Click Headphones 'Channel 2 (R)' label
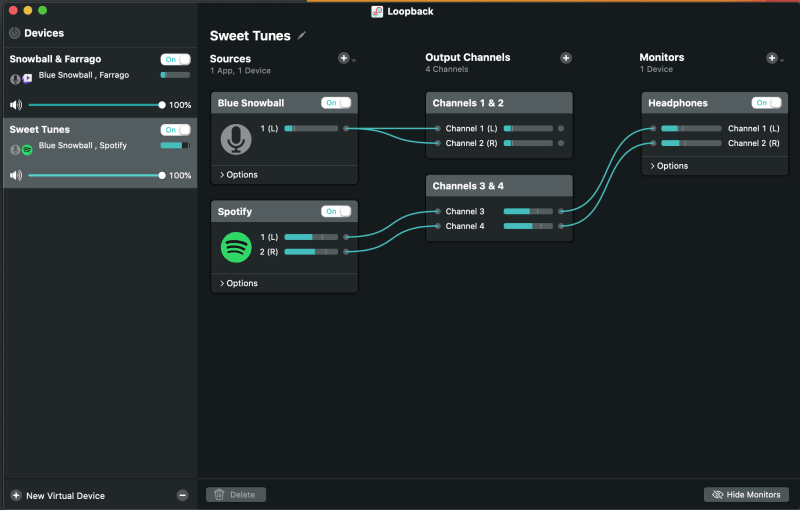Screen dimensions: 800x510 [x=754, y=143]
